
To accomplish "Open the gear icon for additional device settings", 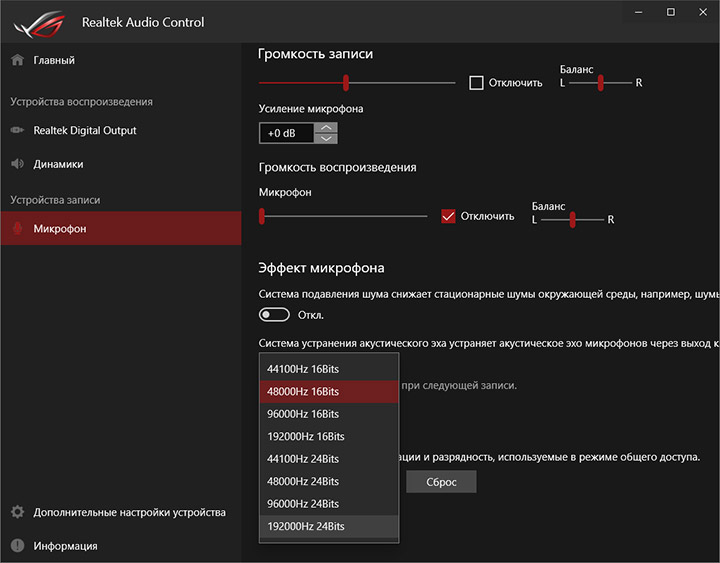I will (17, 512).
